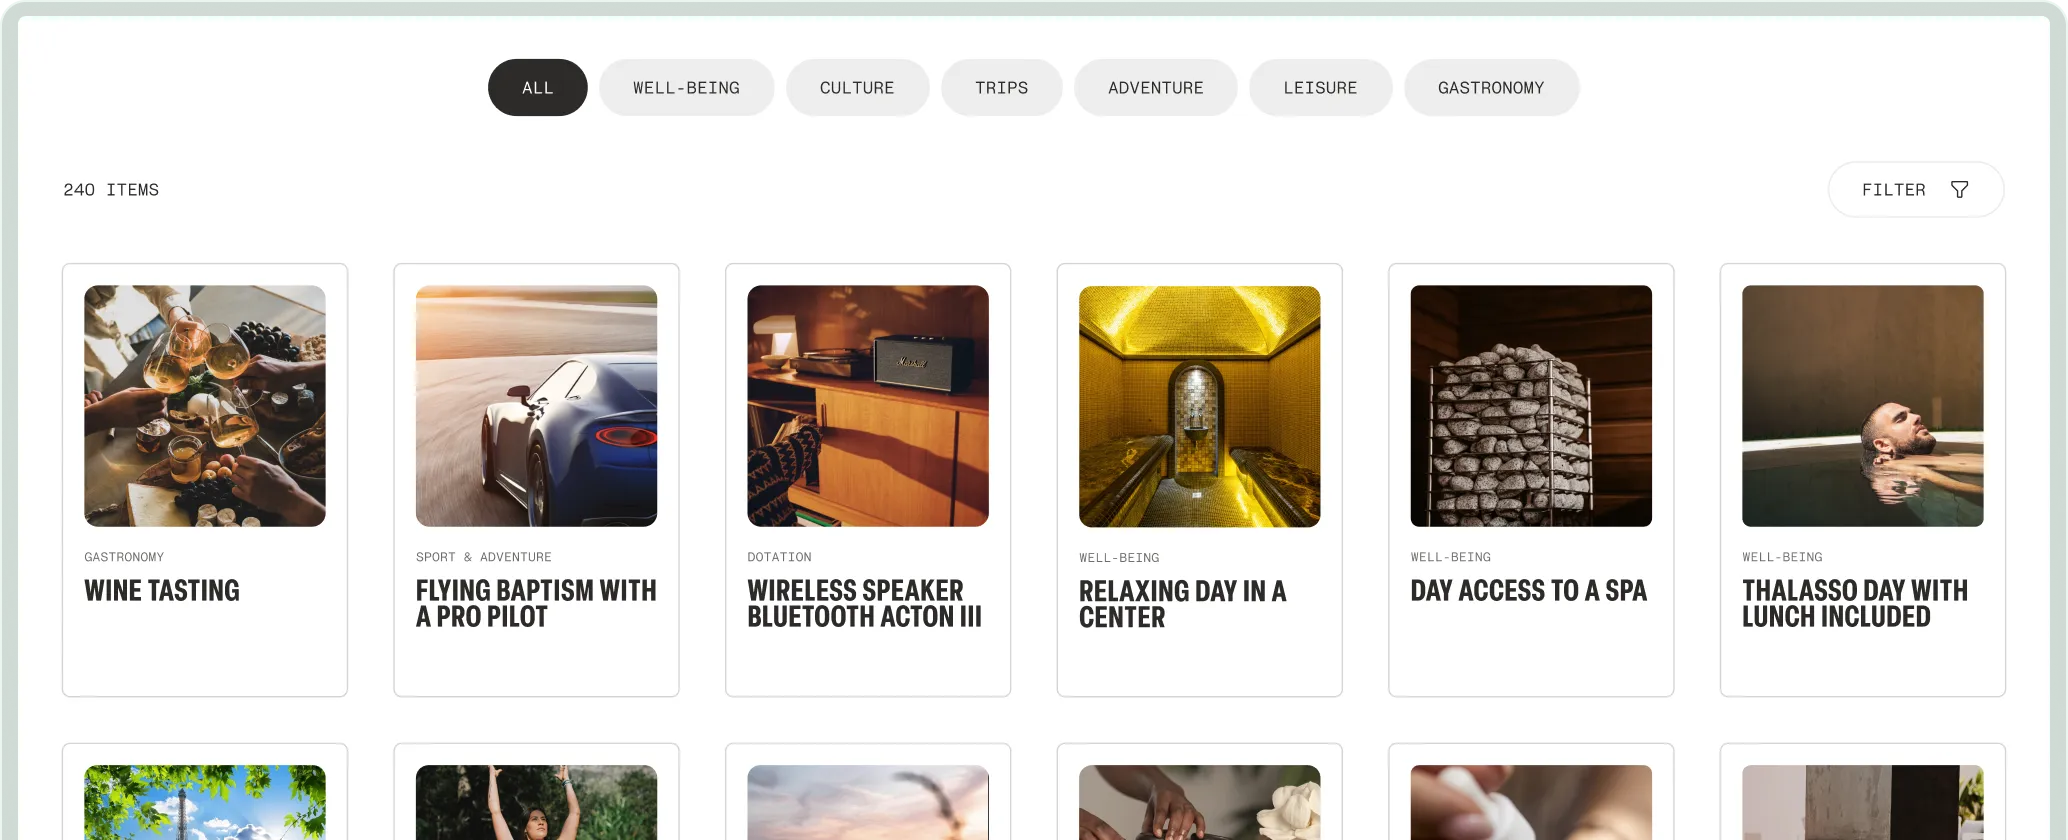Click WELL-BEING label above Thalasso Day
This screenshot has width=2068, height=840.
tap(1783, 557)
